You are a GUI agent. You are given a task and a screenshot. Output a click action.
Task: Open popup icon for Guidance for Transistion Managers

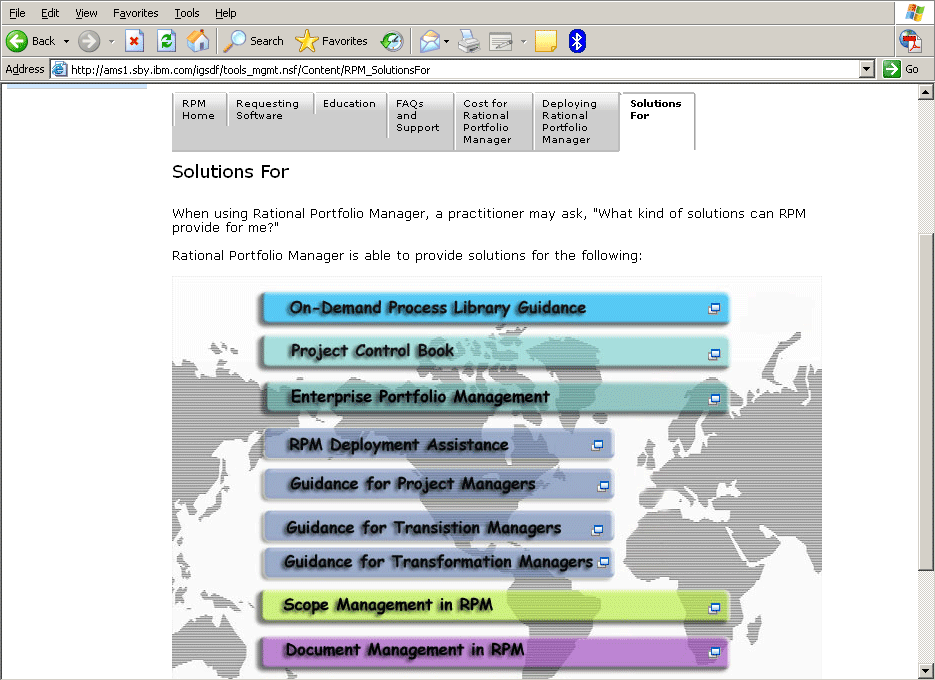coord(597,530)
